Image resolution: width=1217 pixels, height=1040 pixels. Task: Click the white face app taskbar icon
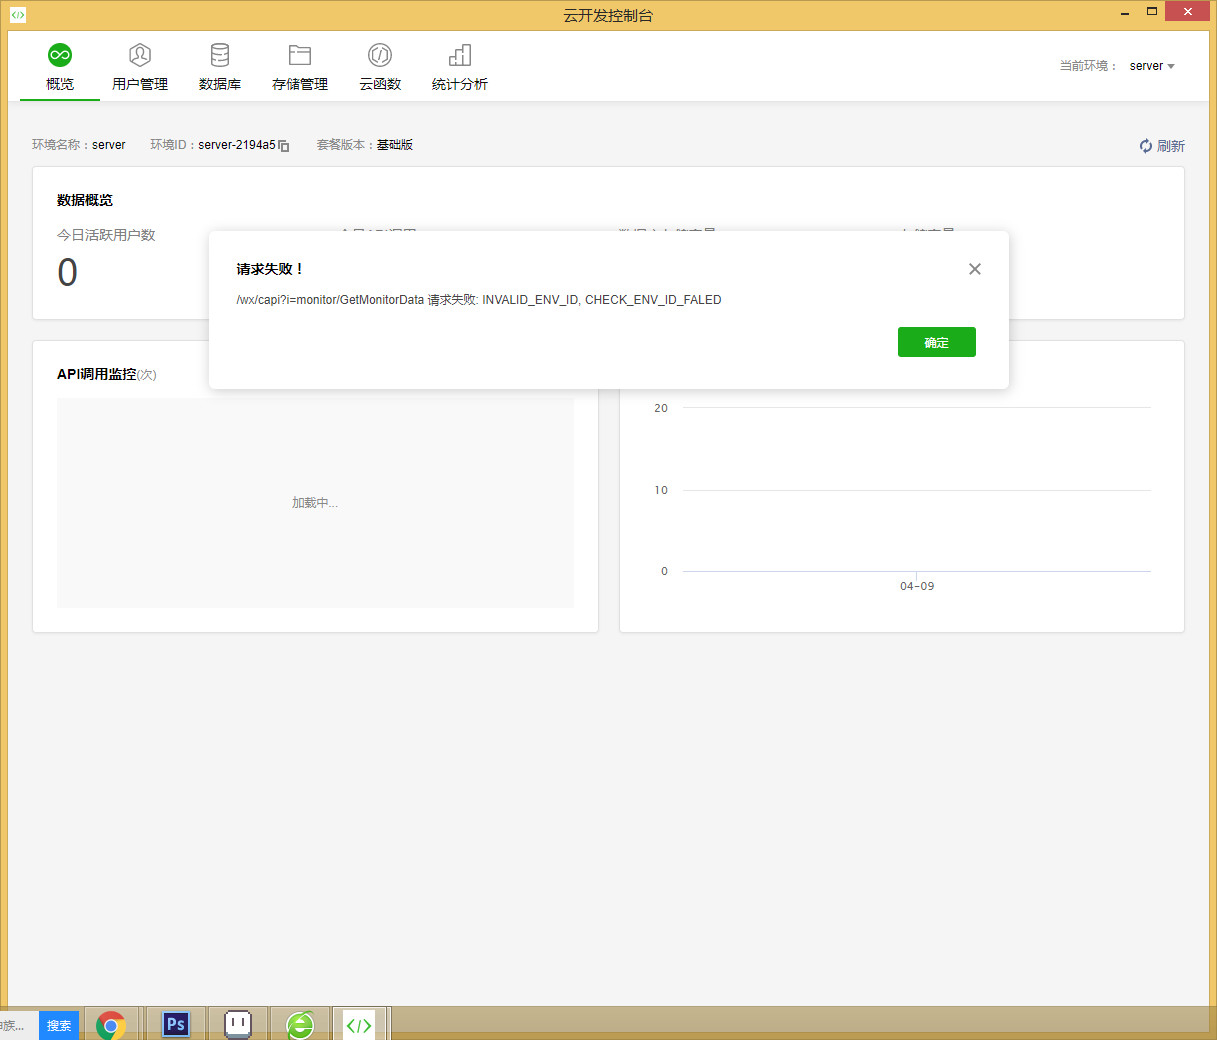238,1024
